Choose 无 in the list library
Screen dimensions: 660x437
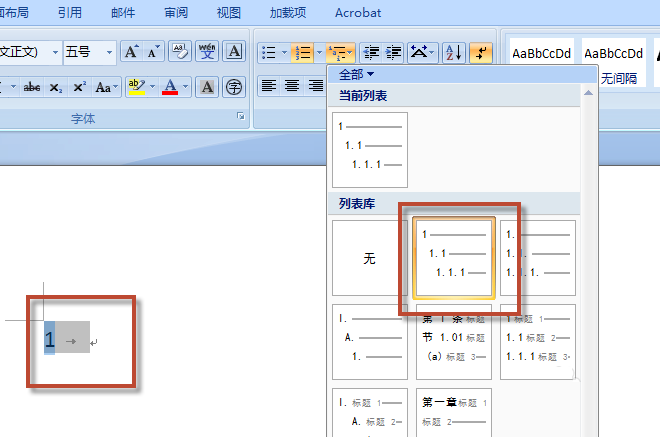[370, 258]
